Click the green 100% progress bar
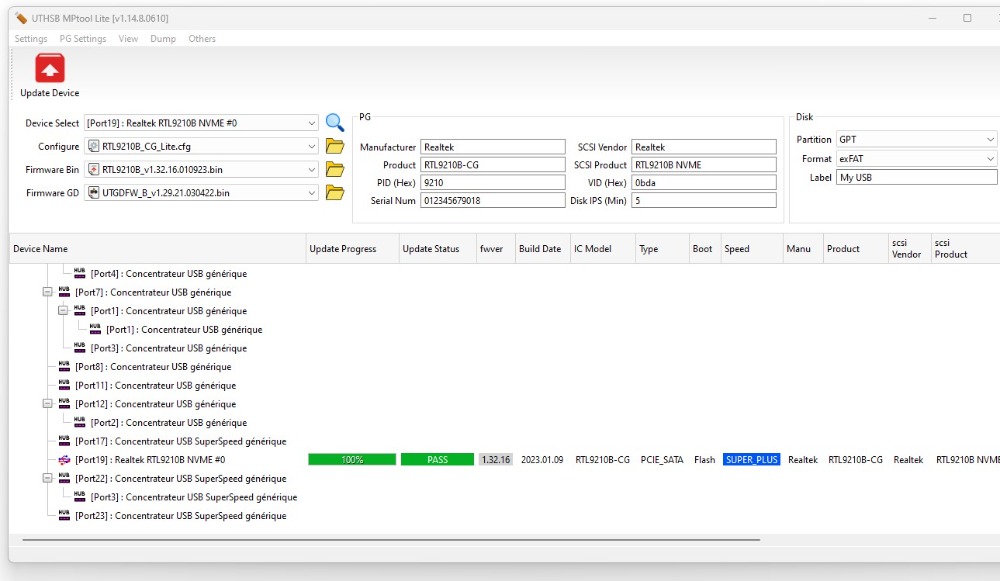The height and width of the screenshot is (581, 1000). click(352, 460)
